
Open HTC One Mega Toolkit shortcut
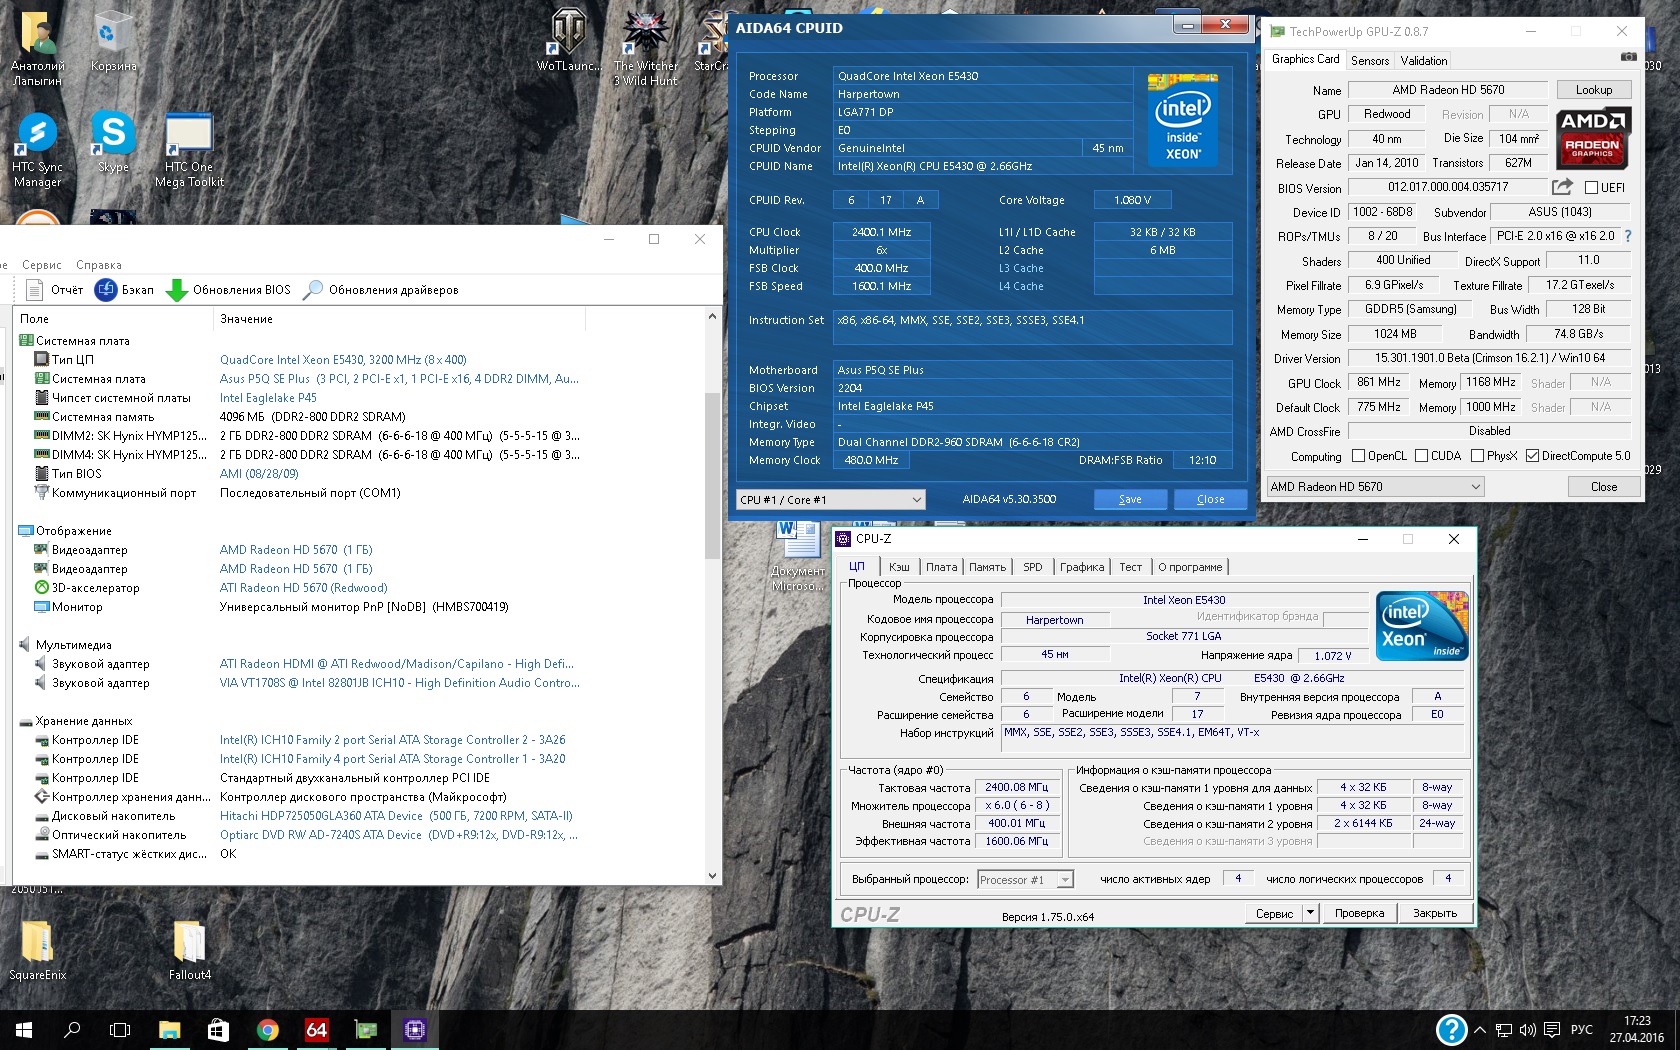pyautogui.click(x=189, y=149)
